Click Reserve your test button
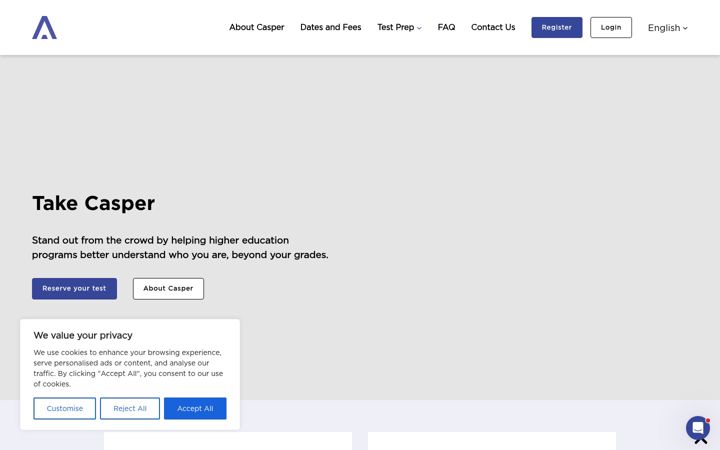 74,288
